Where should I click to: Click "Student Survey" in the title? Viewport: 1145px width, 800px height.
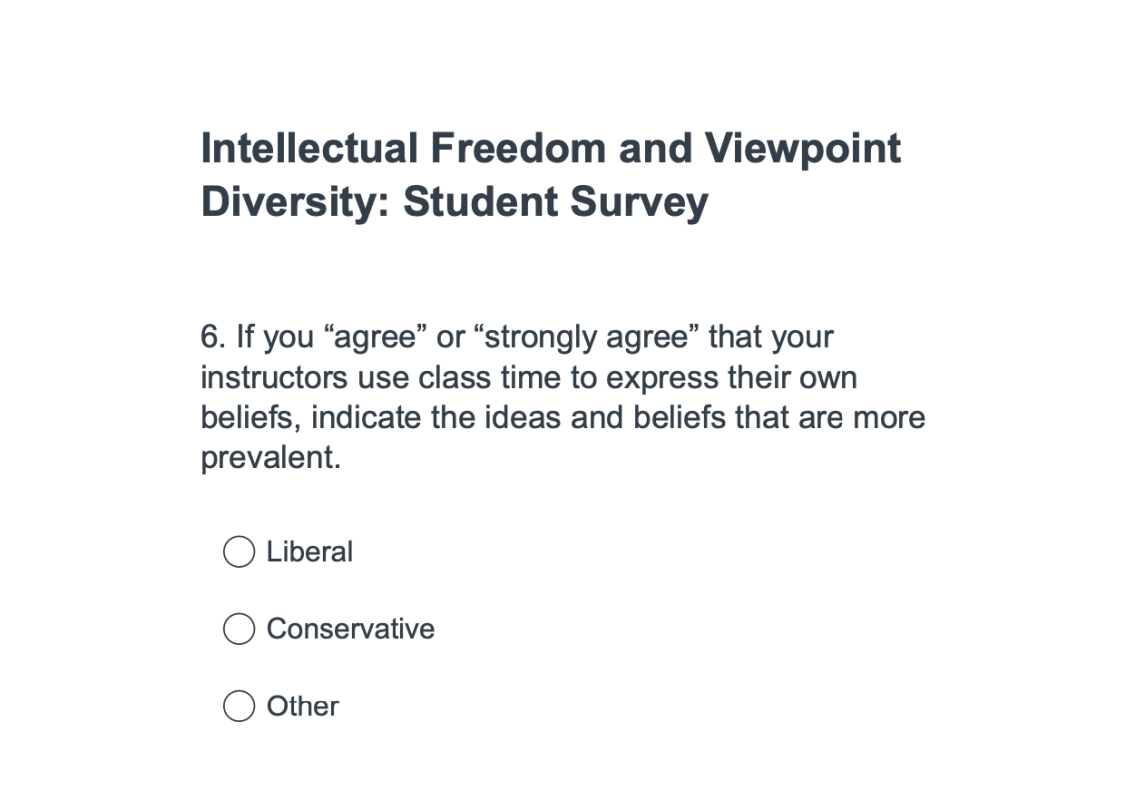coord(556,202)
